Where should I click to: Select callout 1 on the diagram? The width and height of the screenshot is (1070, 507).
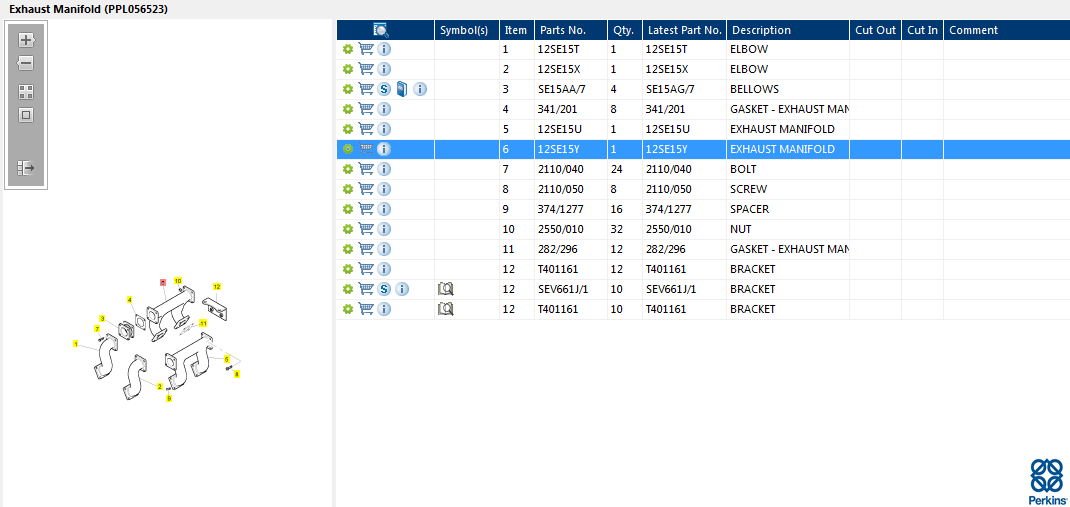click(x=76, y=344)
